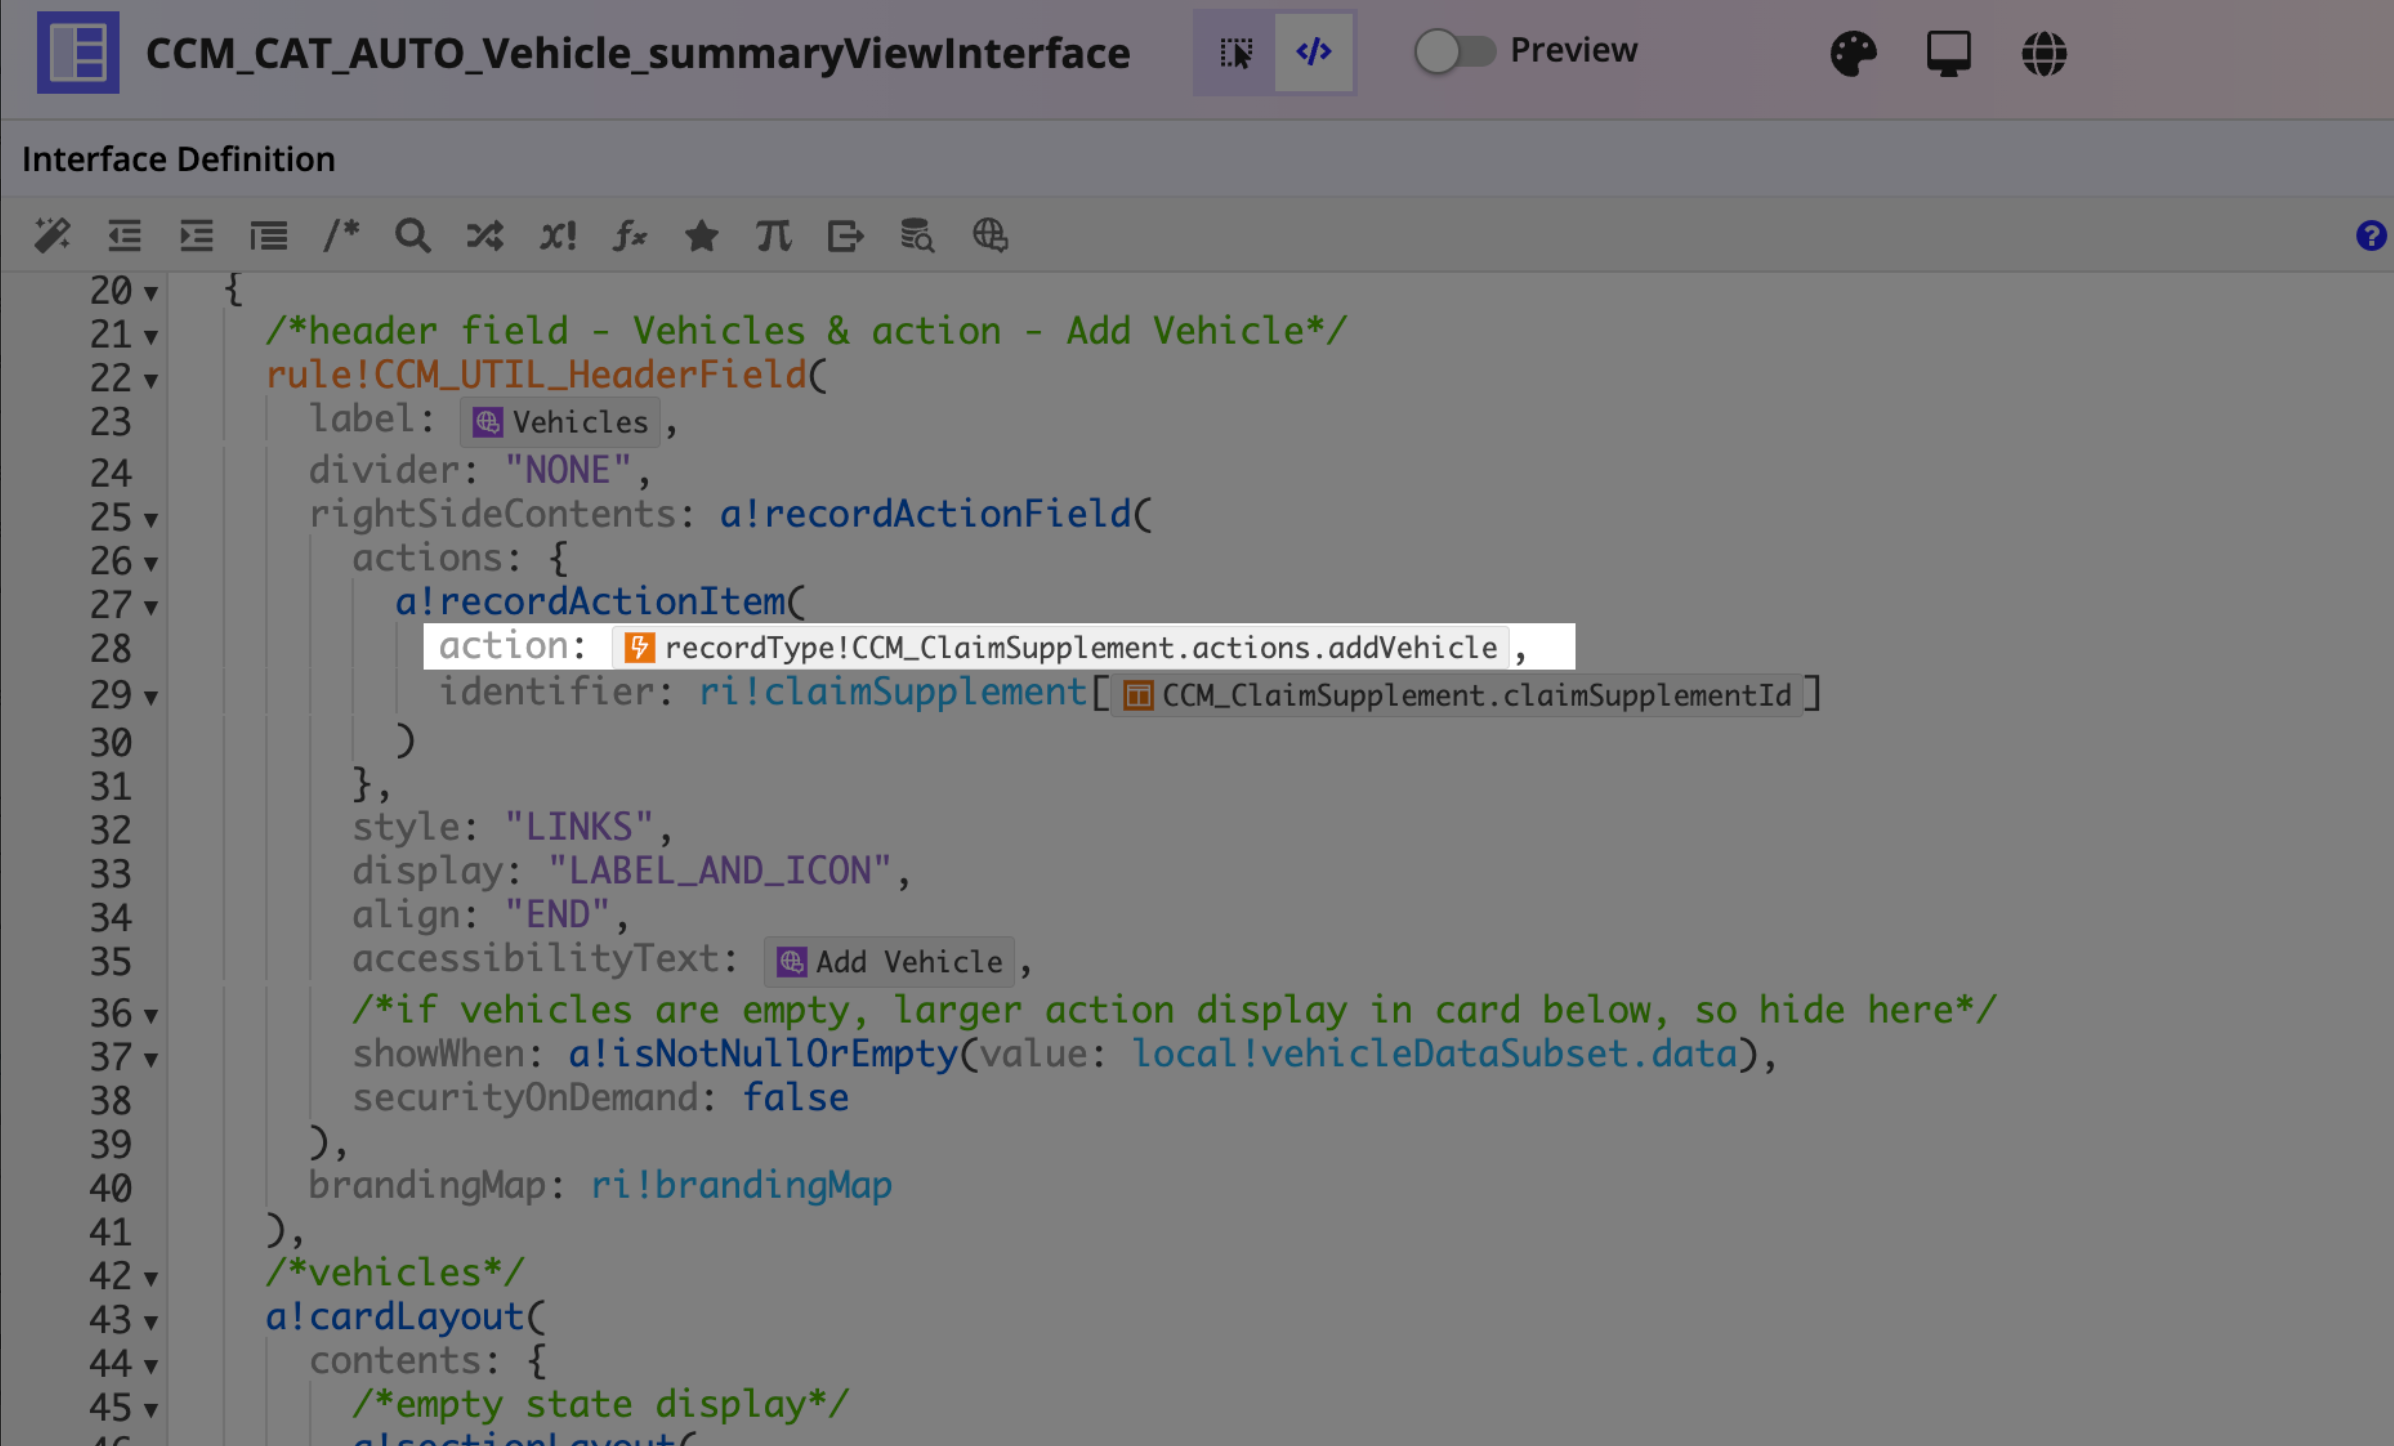
Task: Click the outdent icon in editor toolbar
Action: click(124, 236)
